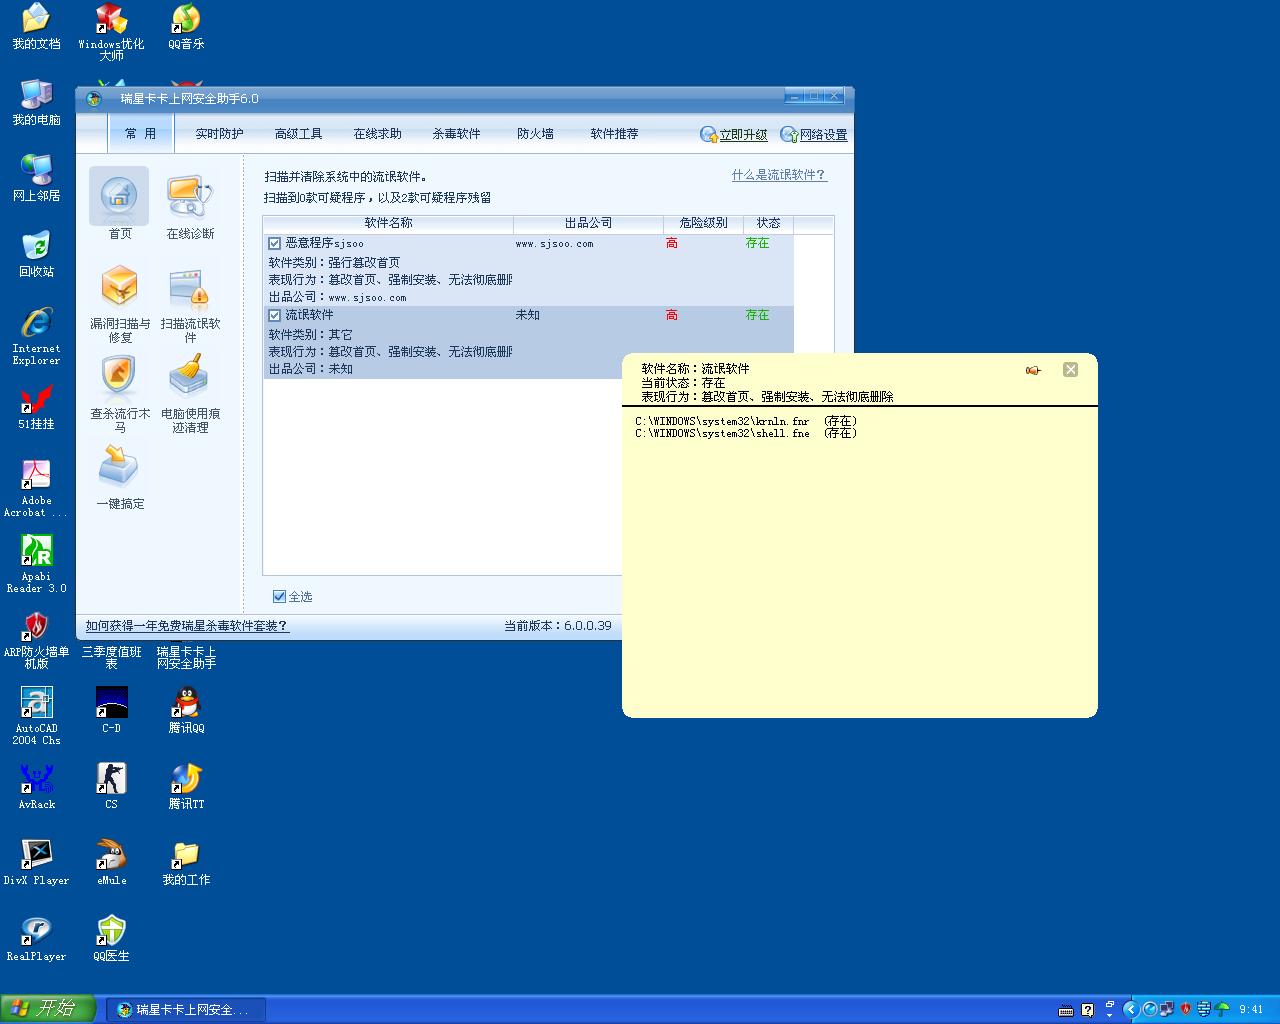The image size is (1280, 1024).
Task: Uncheck the 恶意程序sjsoo checkbox
Action: point(274,243)
